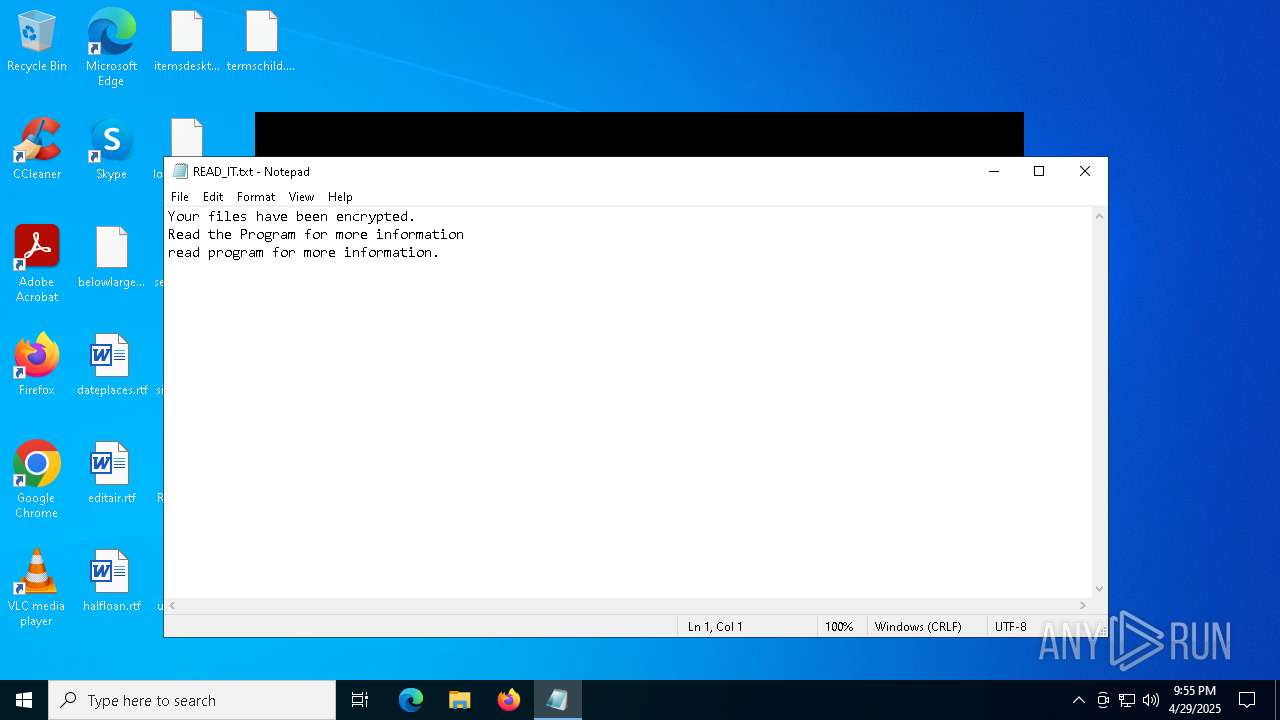
Task: Open the File menu in Notepad
Action: click(x=180, y=197)
